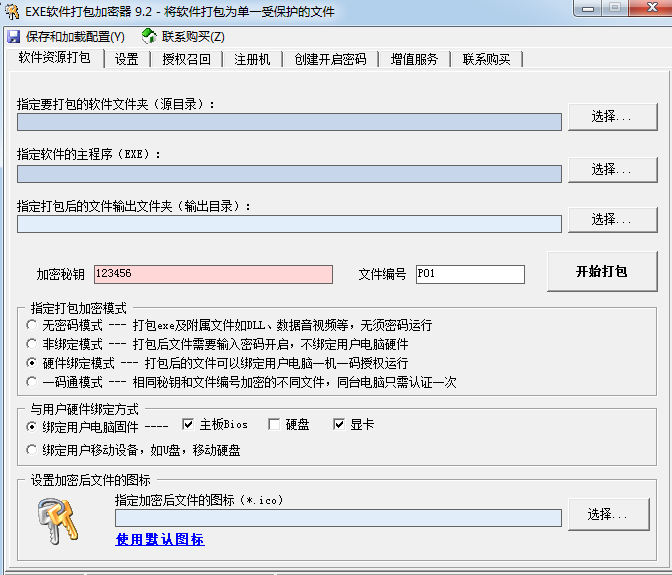
Task: Switch to 设置 tab
Action: coord(127,59)
